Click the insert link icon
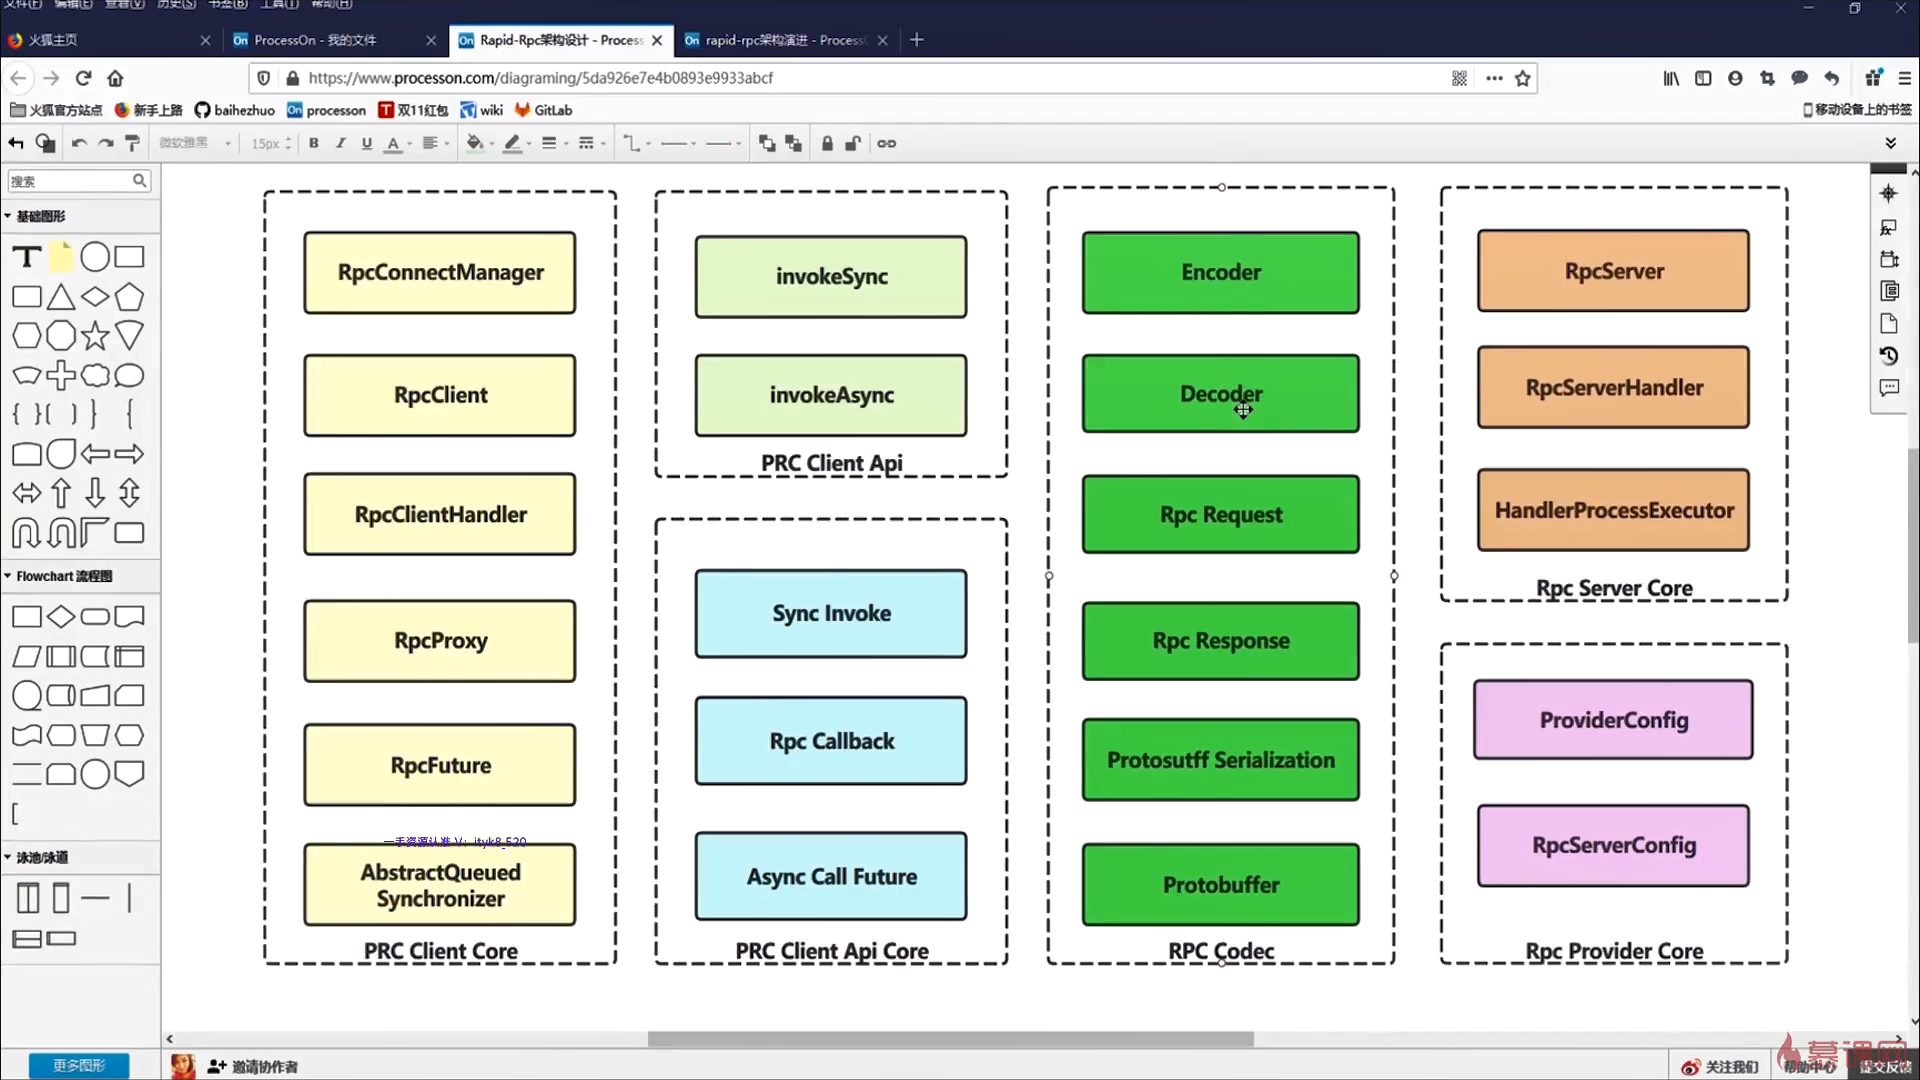The image size is (1920, 1080). coord(887,143)
